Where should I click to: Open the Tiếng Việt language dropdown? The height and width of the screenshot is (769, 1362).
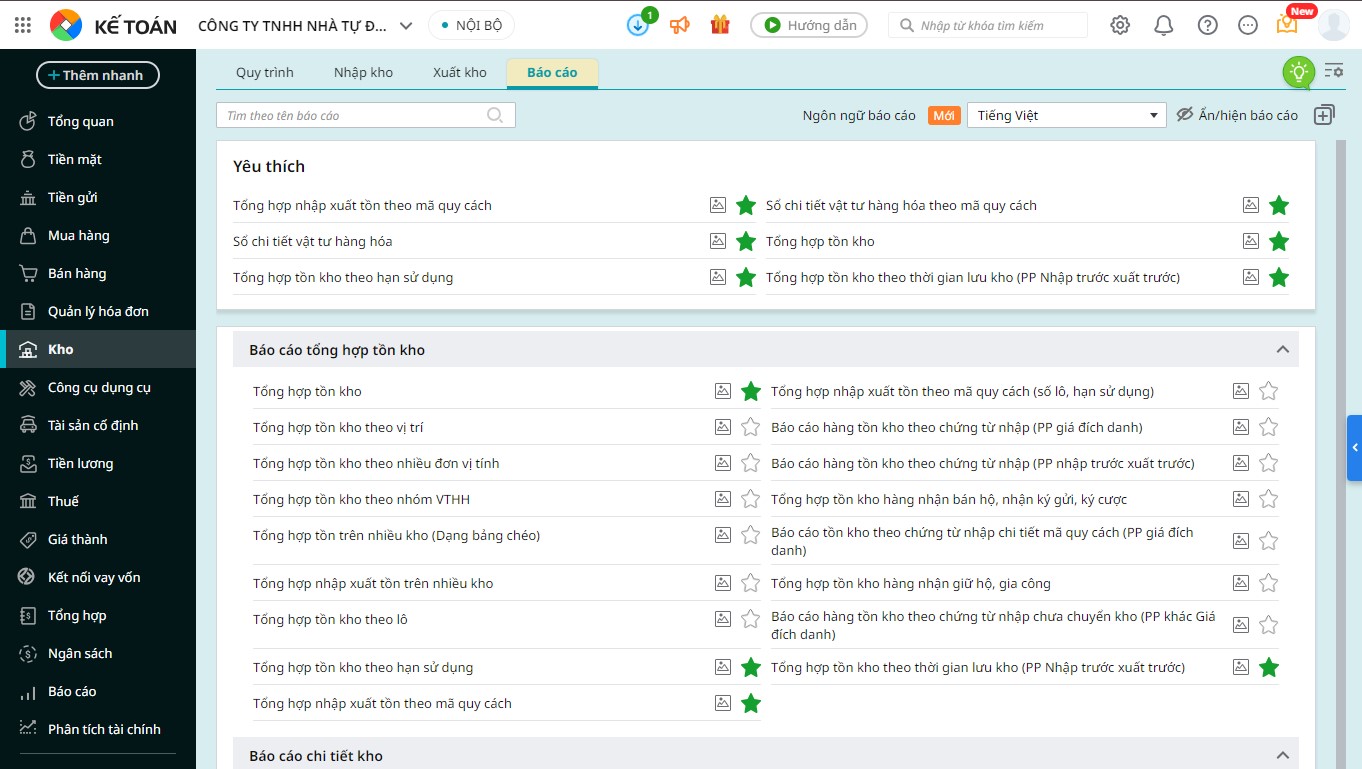[x=1067, y=115]
